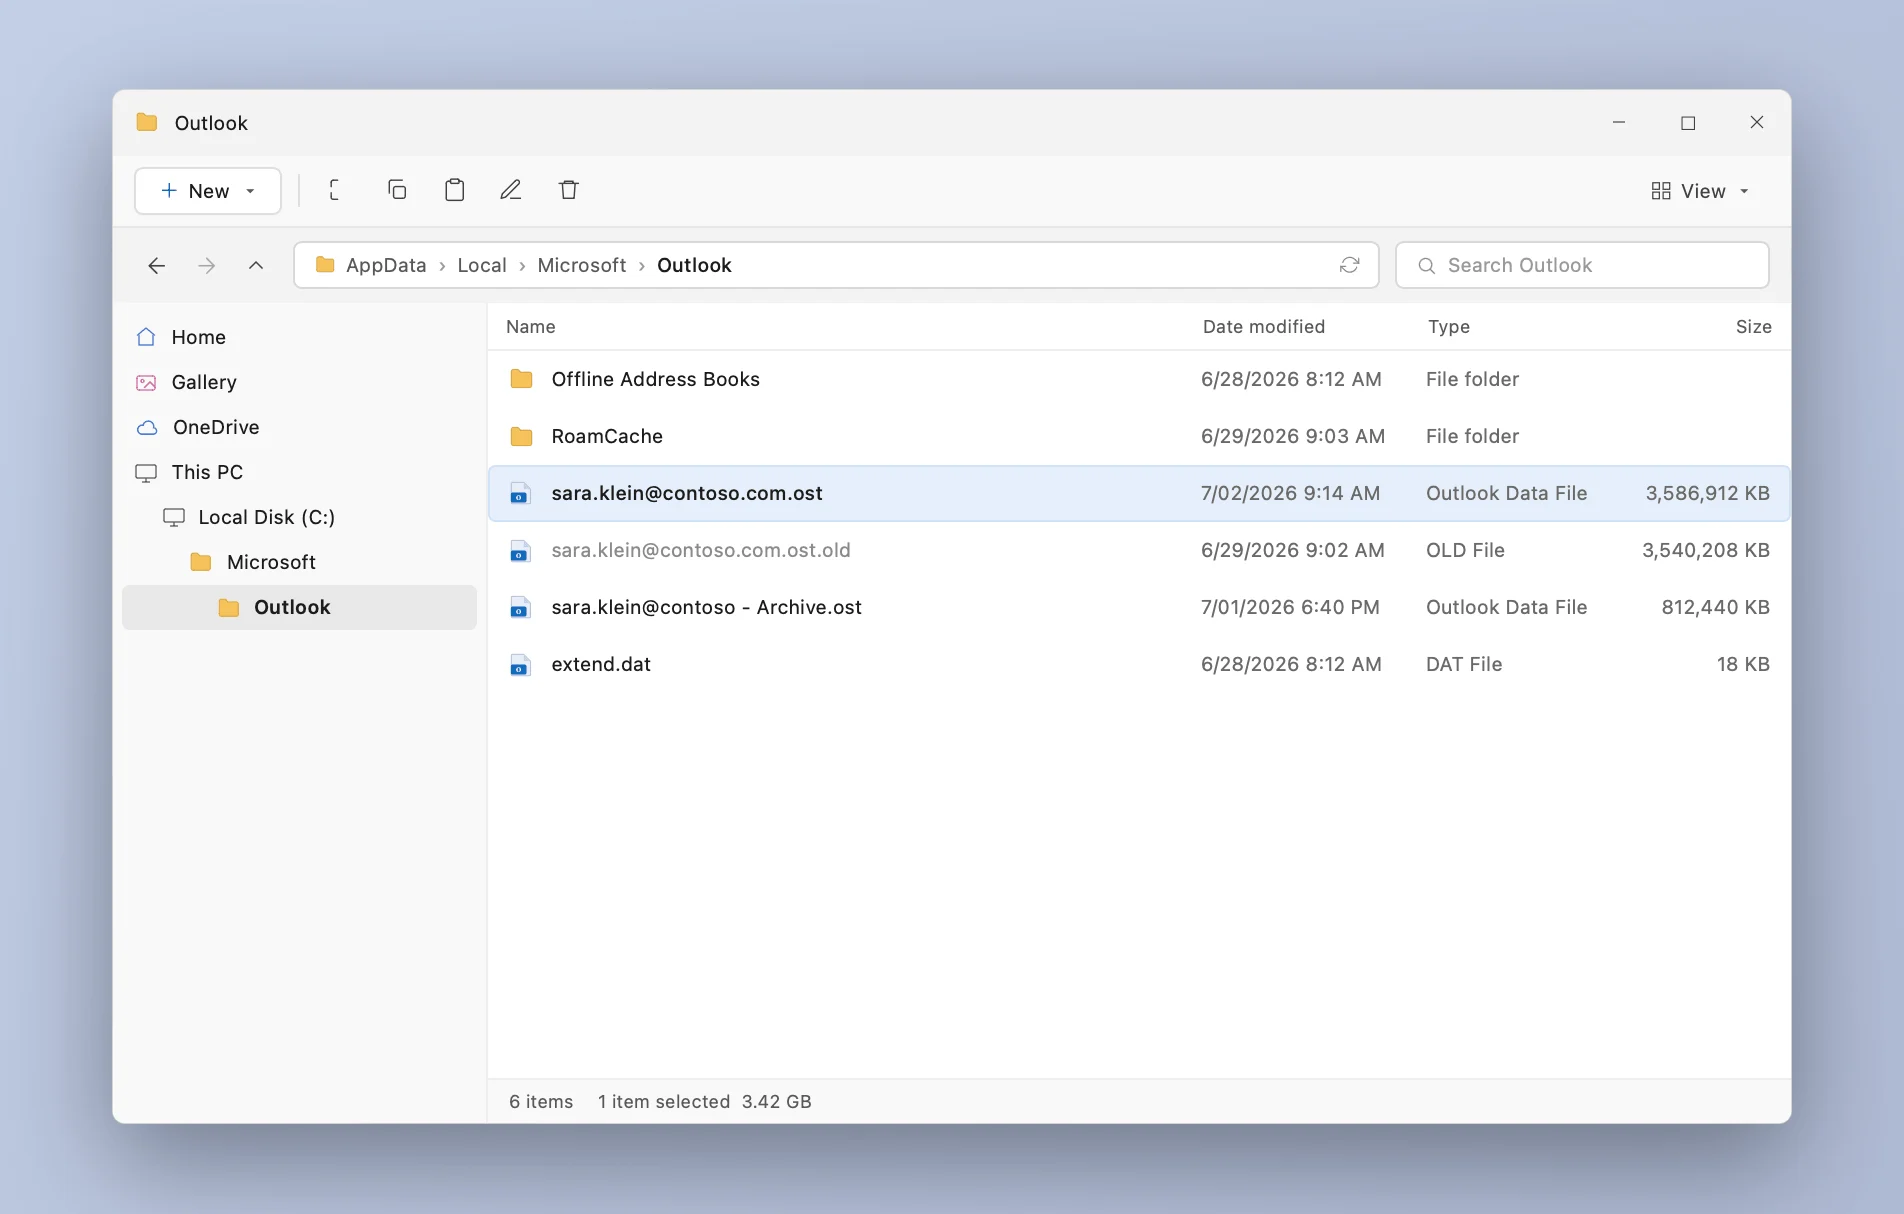
Task: Go up one folder level
Action: [256, 265]
